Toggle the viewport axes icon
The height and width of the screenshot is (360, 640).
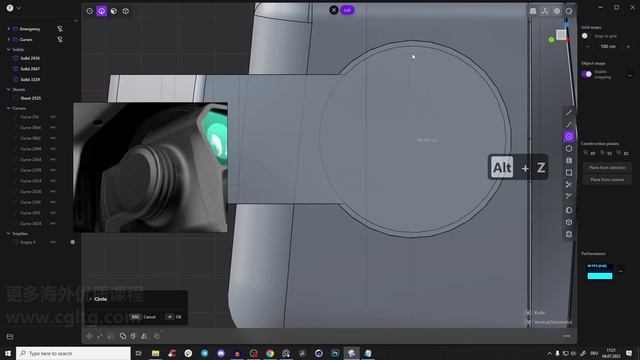[545, 11]
